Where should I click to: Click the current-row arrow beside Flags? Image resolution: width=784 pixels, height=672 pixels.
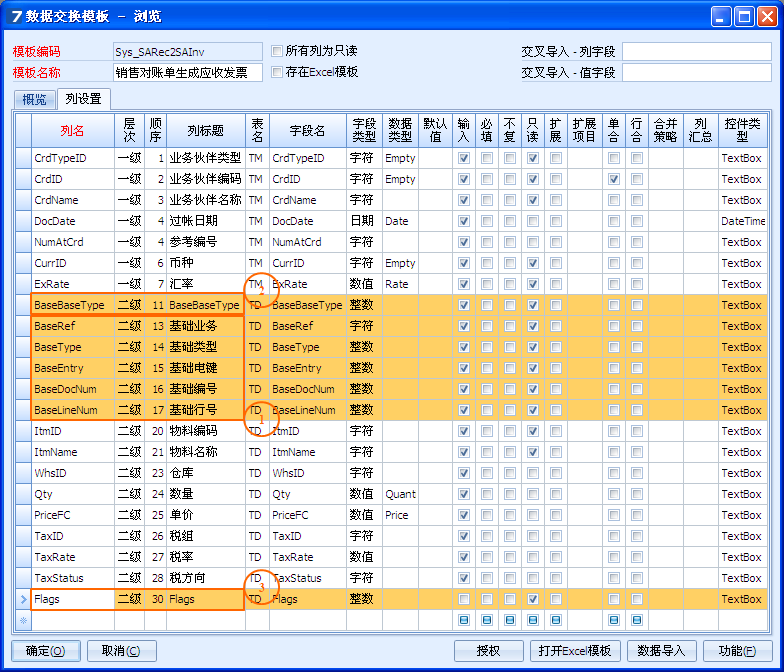[x=23, y=599]
